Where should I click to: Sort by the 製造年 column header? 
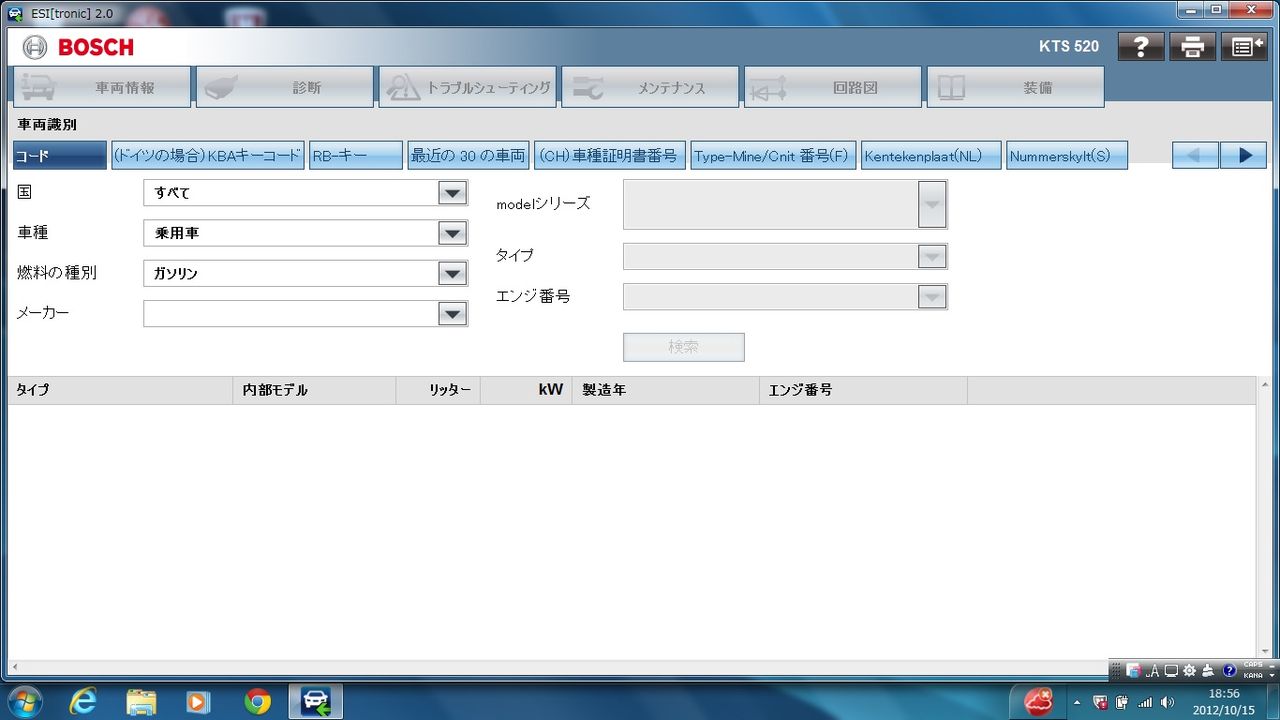pos(666,390)
